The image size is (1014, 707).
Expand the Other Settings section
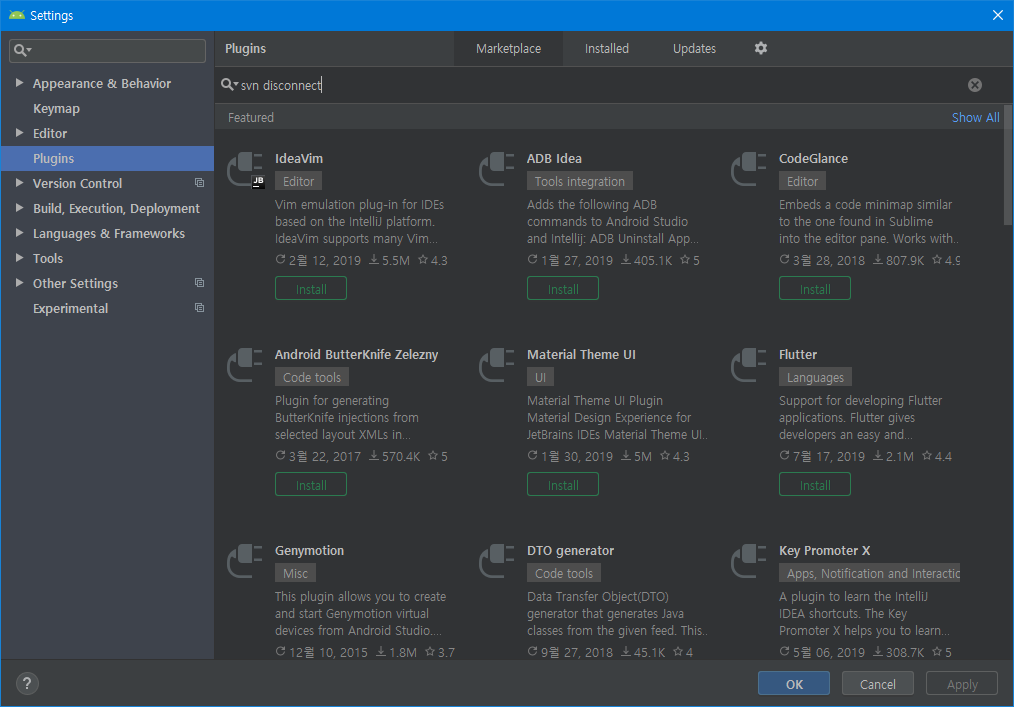19,283
